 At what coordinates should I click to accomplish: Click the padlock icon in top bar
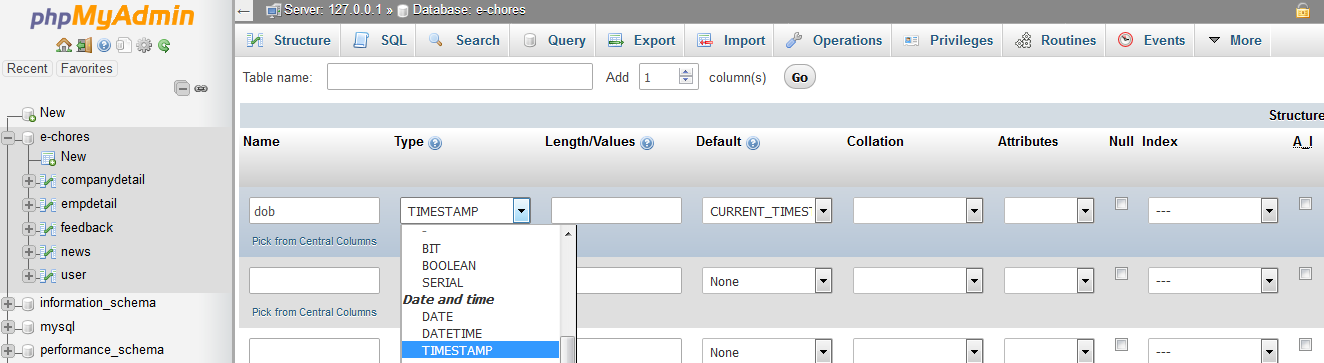(x=1302, y=10)
